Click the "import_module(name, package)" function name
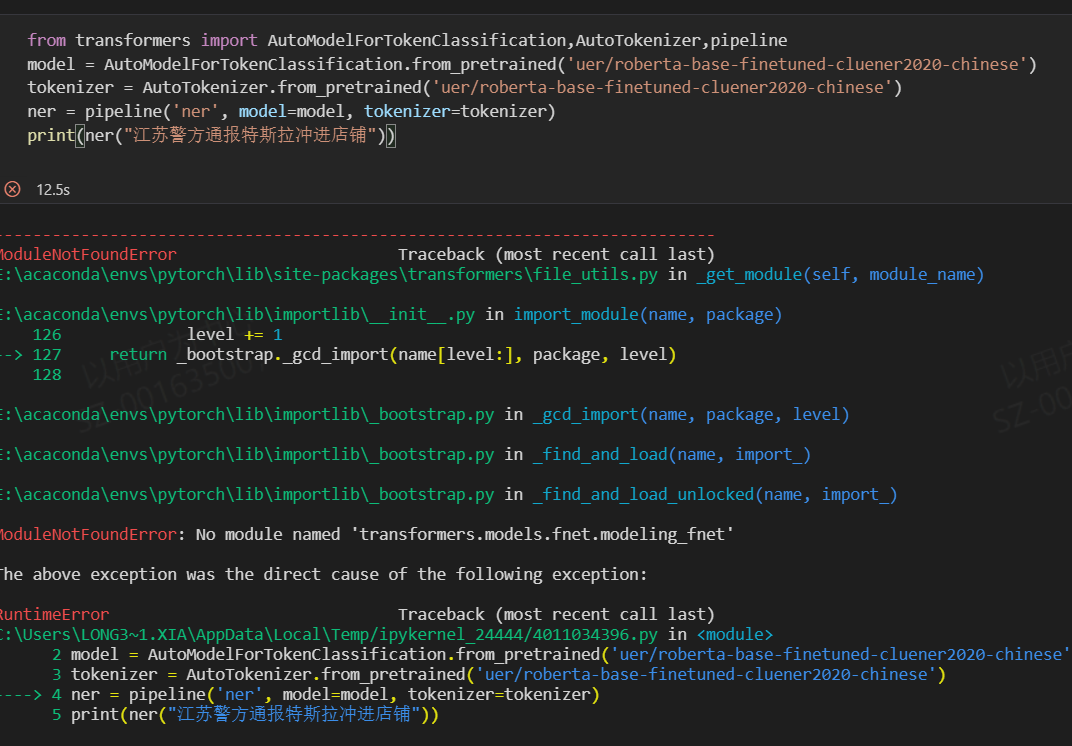 click(x=647, y=315)
